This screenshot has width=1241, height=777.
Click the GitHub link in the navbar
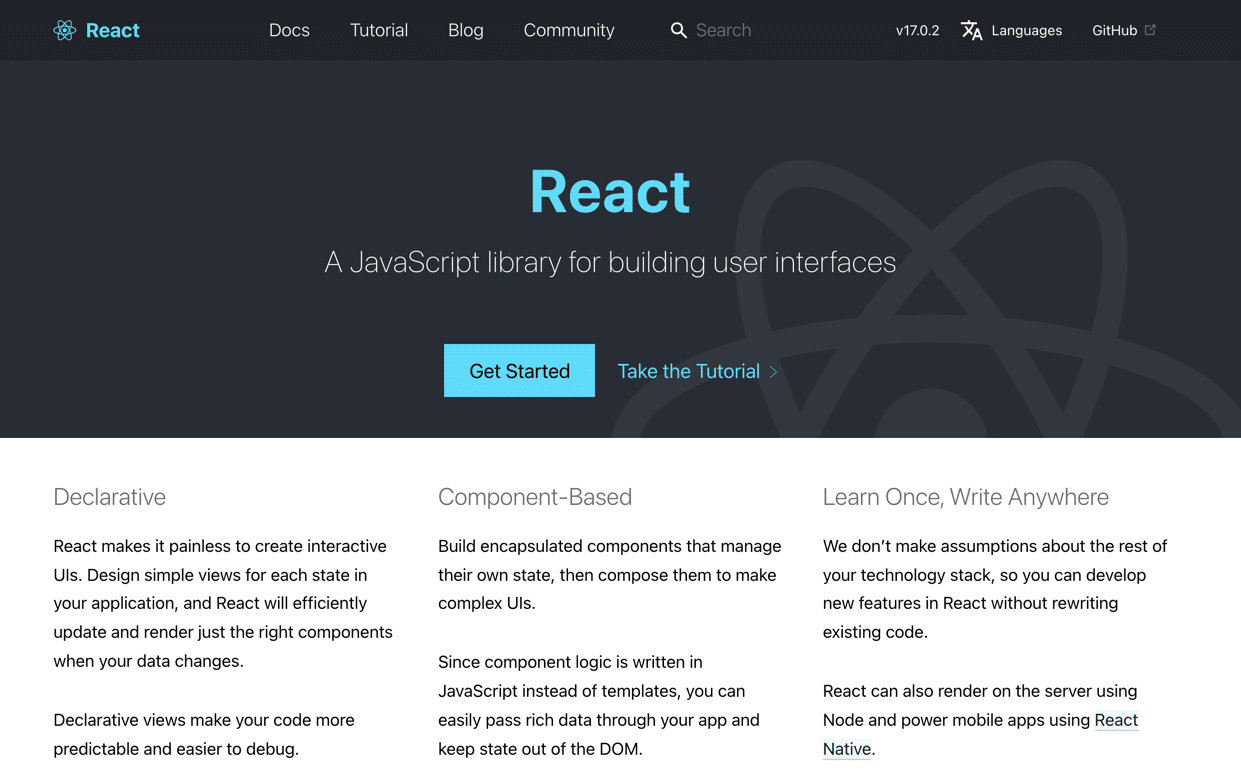(x=1114, y=30)
